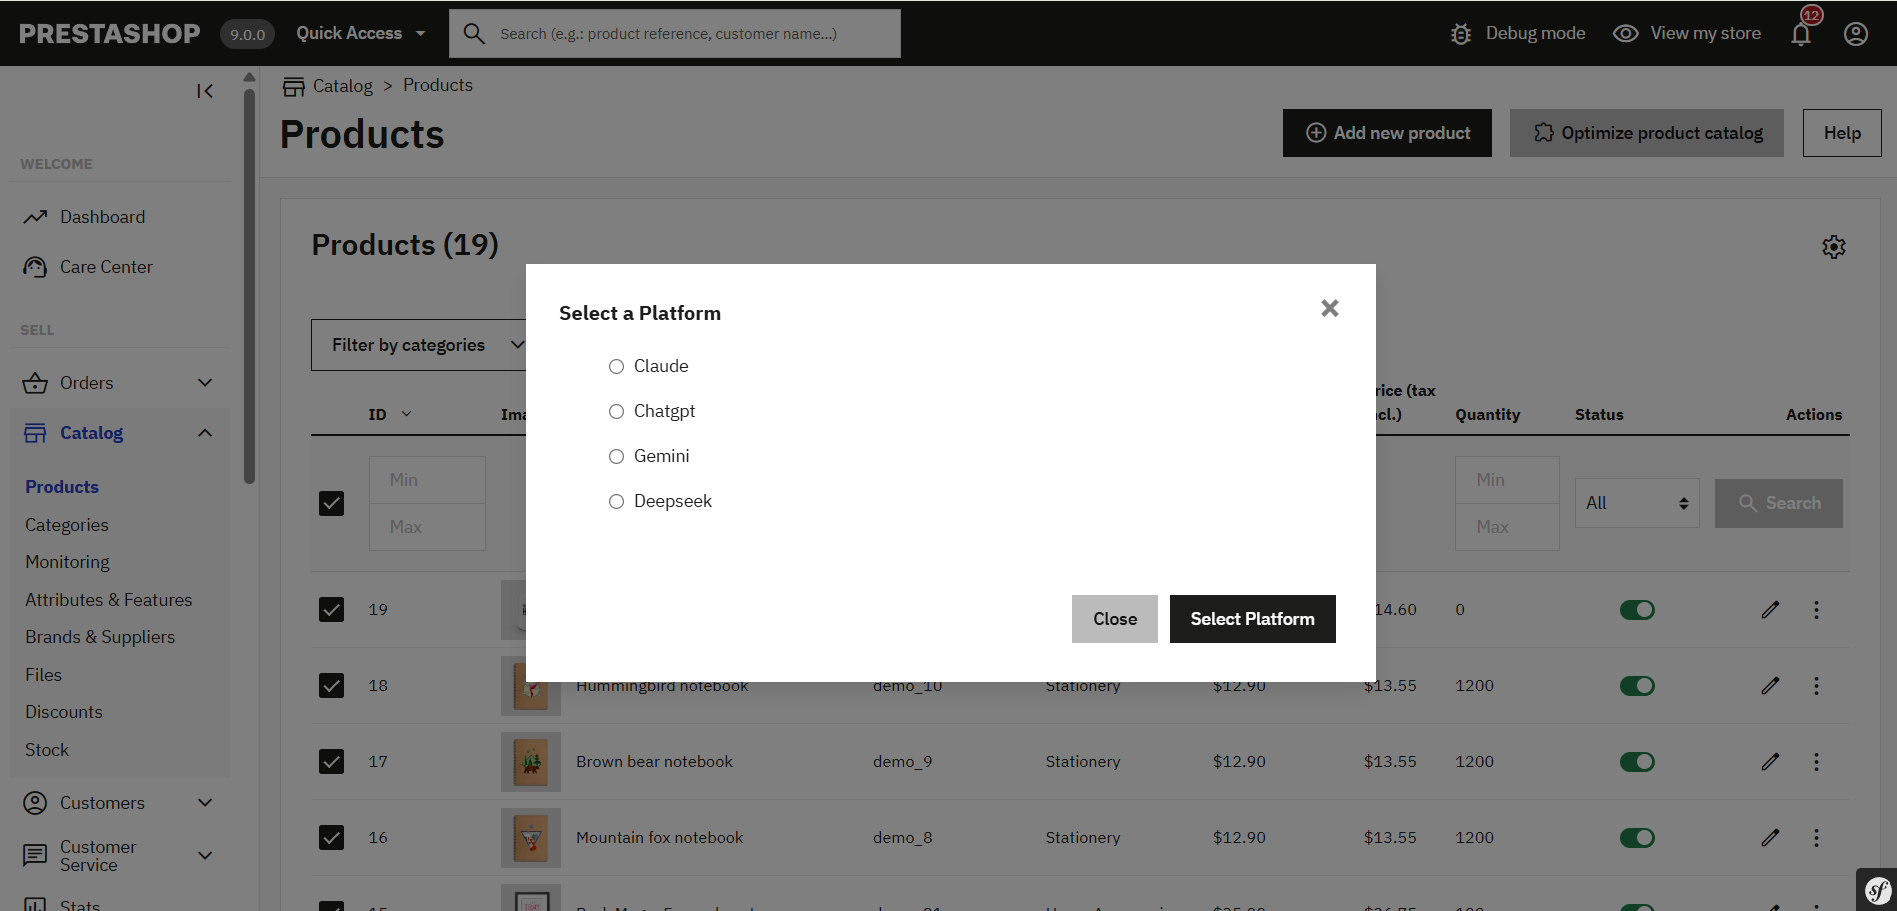Close the Select a Platform dialog with X
The image size is (1897, 911).
click(1329, 308)
